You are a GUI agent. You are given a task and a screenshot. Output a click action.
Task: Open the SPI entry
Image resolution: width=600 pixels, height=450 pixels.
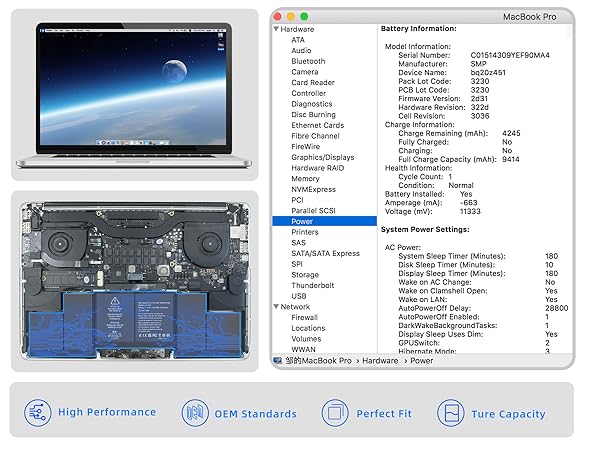297,264
